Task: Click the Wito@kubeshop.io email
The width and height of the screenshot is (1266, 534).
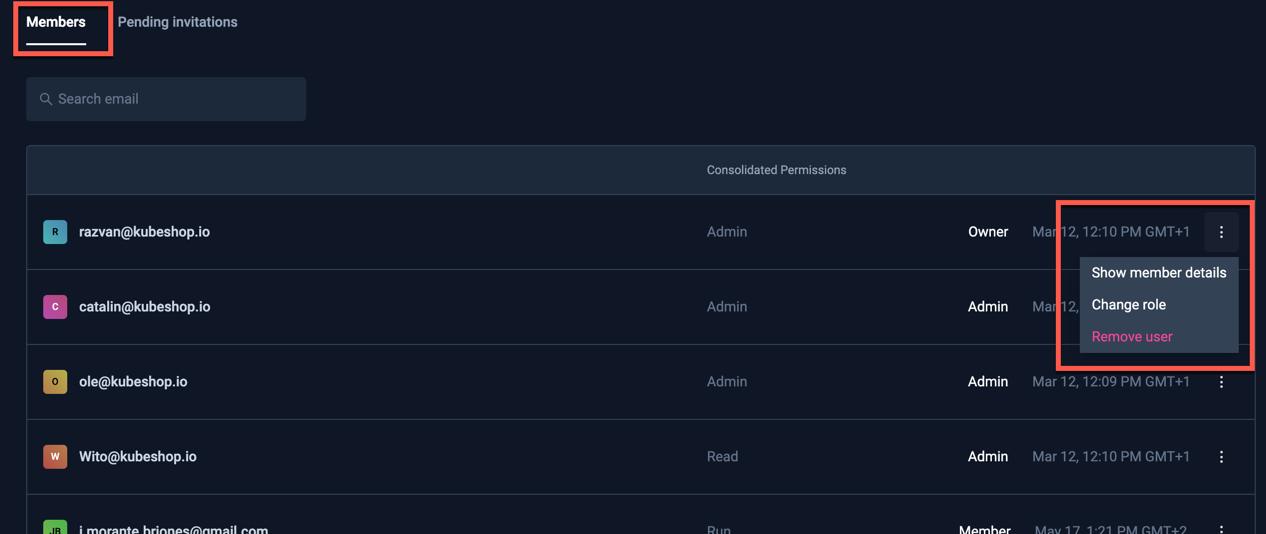Action: [x=137, y=457]
